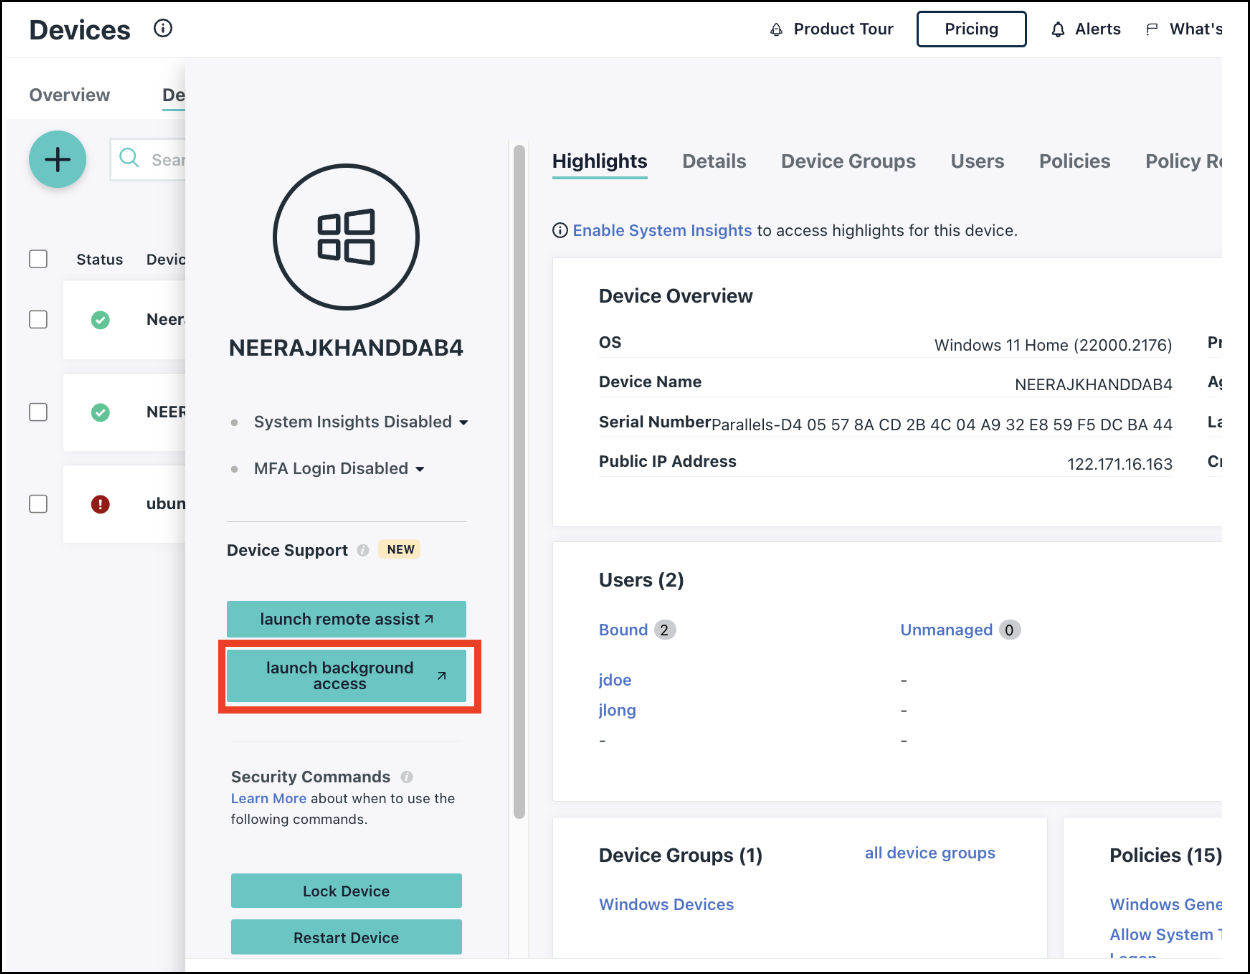Screen dimensions: 1250x974
Task: Click the Windows logo device icon
Action: pos(346,238)
